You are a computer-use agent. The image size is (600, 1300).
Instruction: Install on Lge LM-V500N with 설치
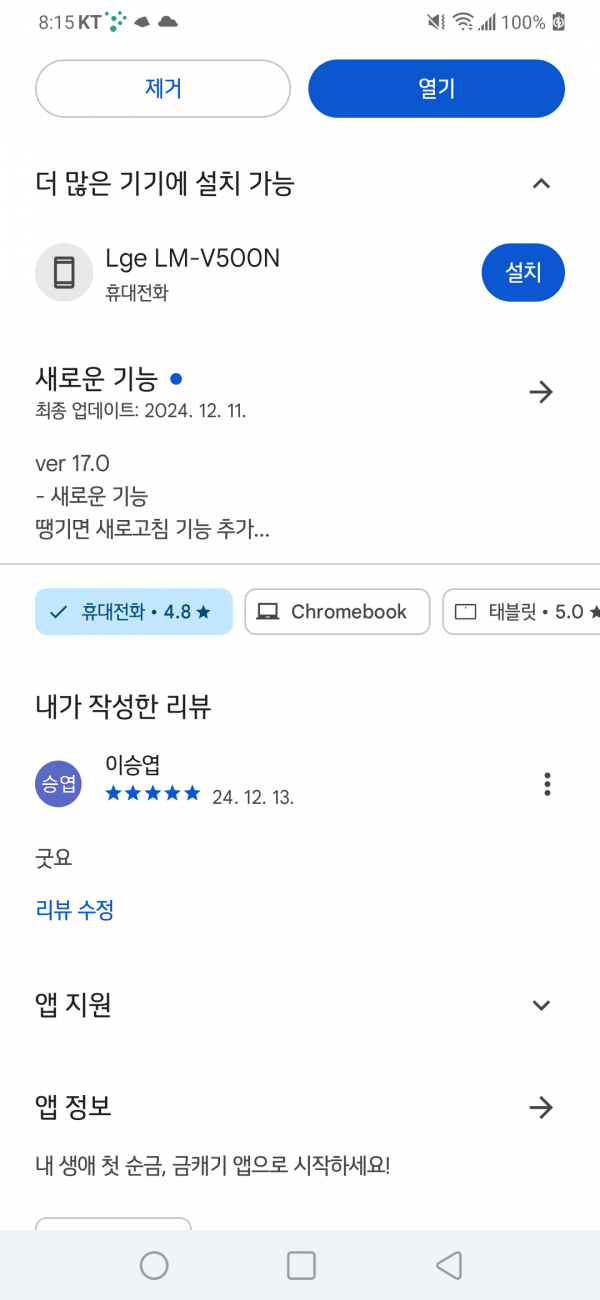(523, 272)
